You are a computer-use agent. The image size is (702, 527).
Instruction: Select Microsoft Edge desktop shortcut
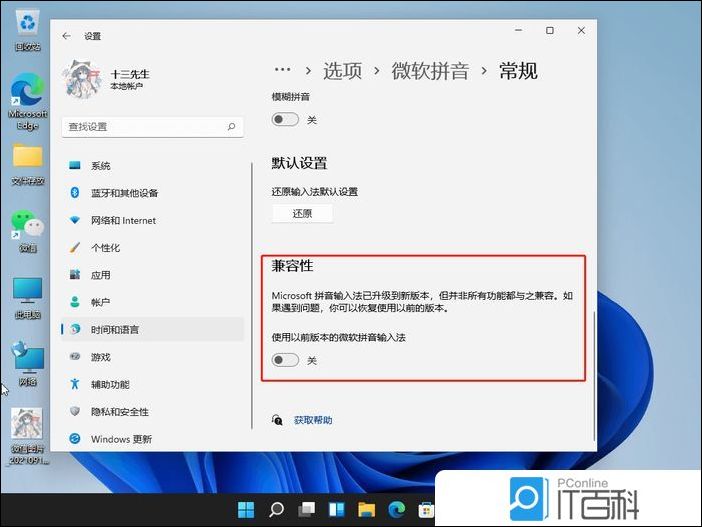point(28,101)
